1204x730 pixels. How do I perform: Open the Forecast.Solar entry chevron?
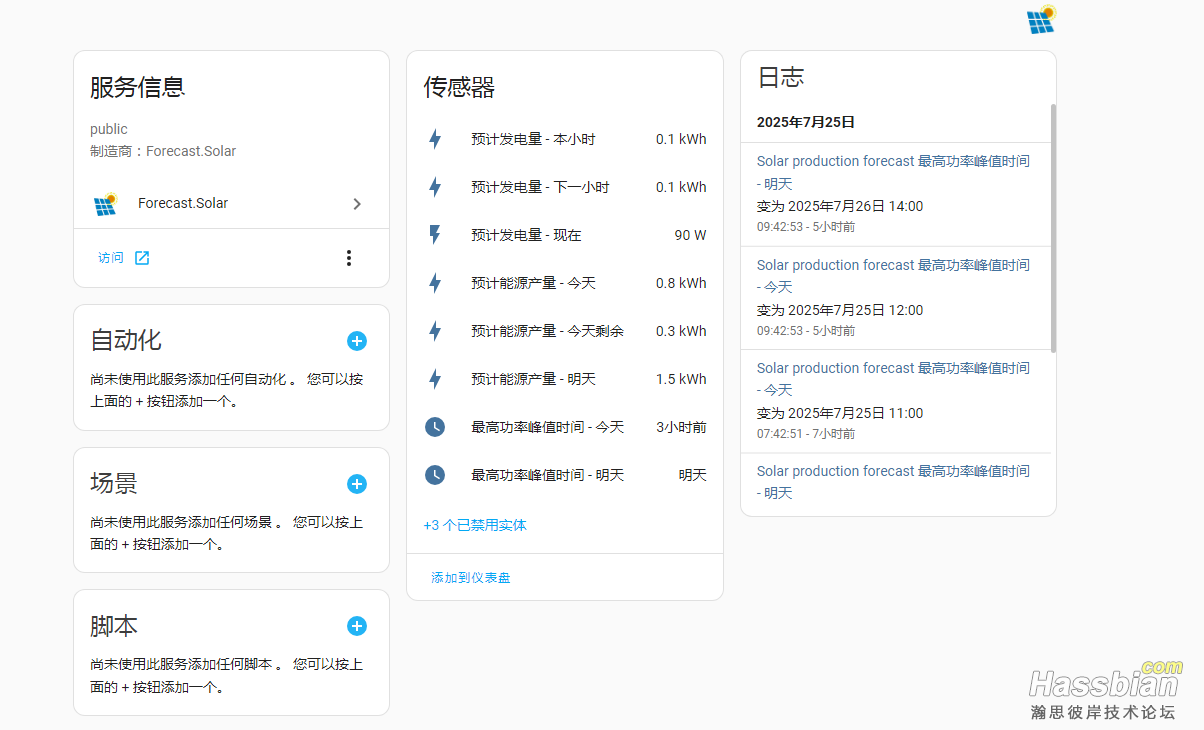tap(357, 204)
